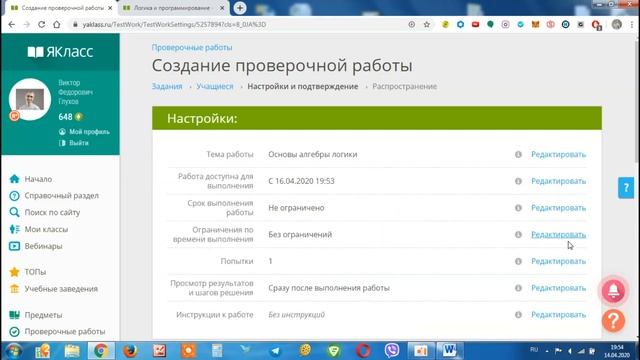Click the info icon for Инструкции к работе
The image size is (640, 360).
coord(518,315)
